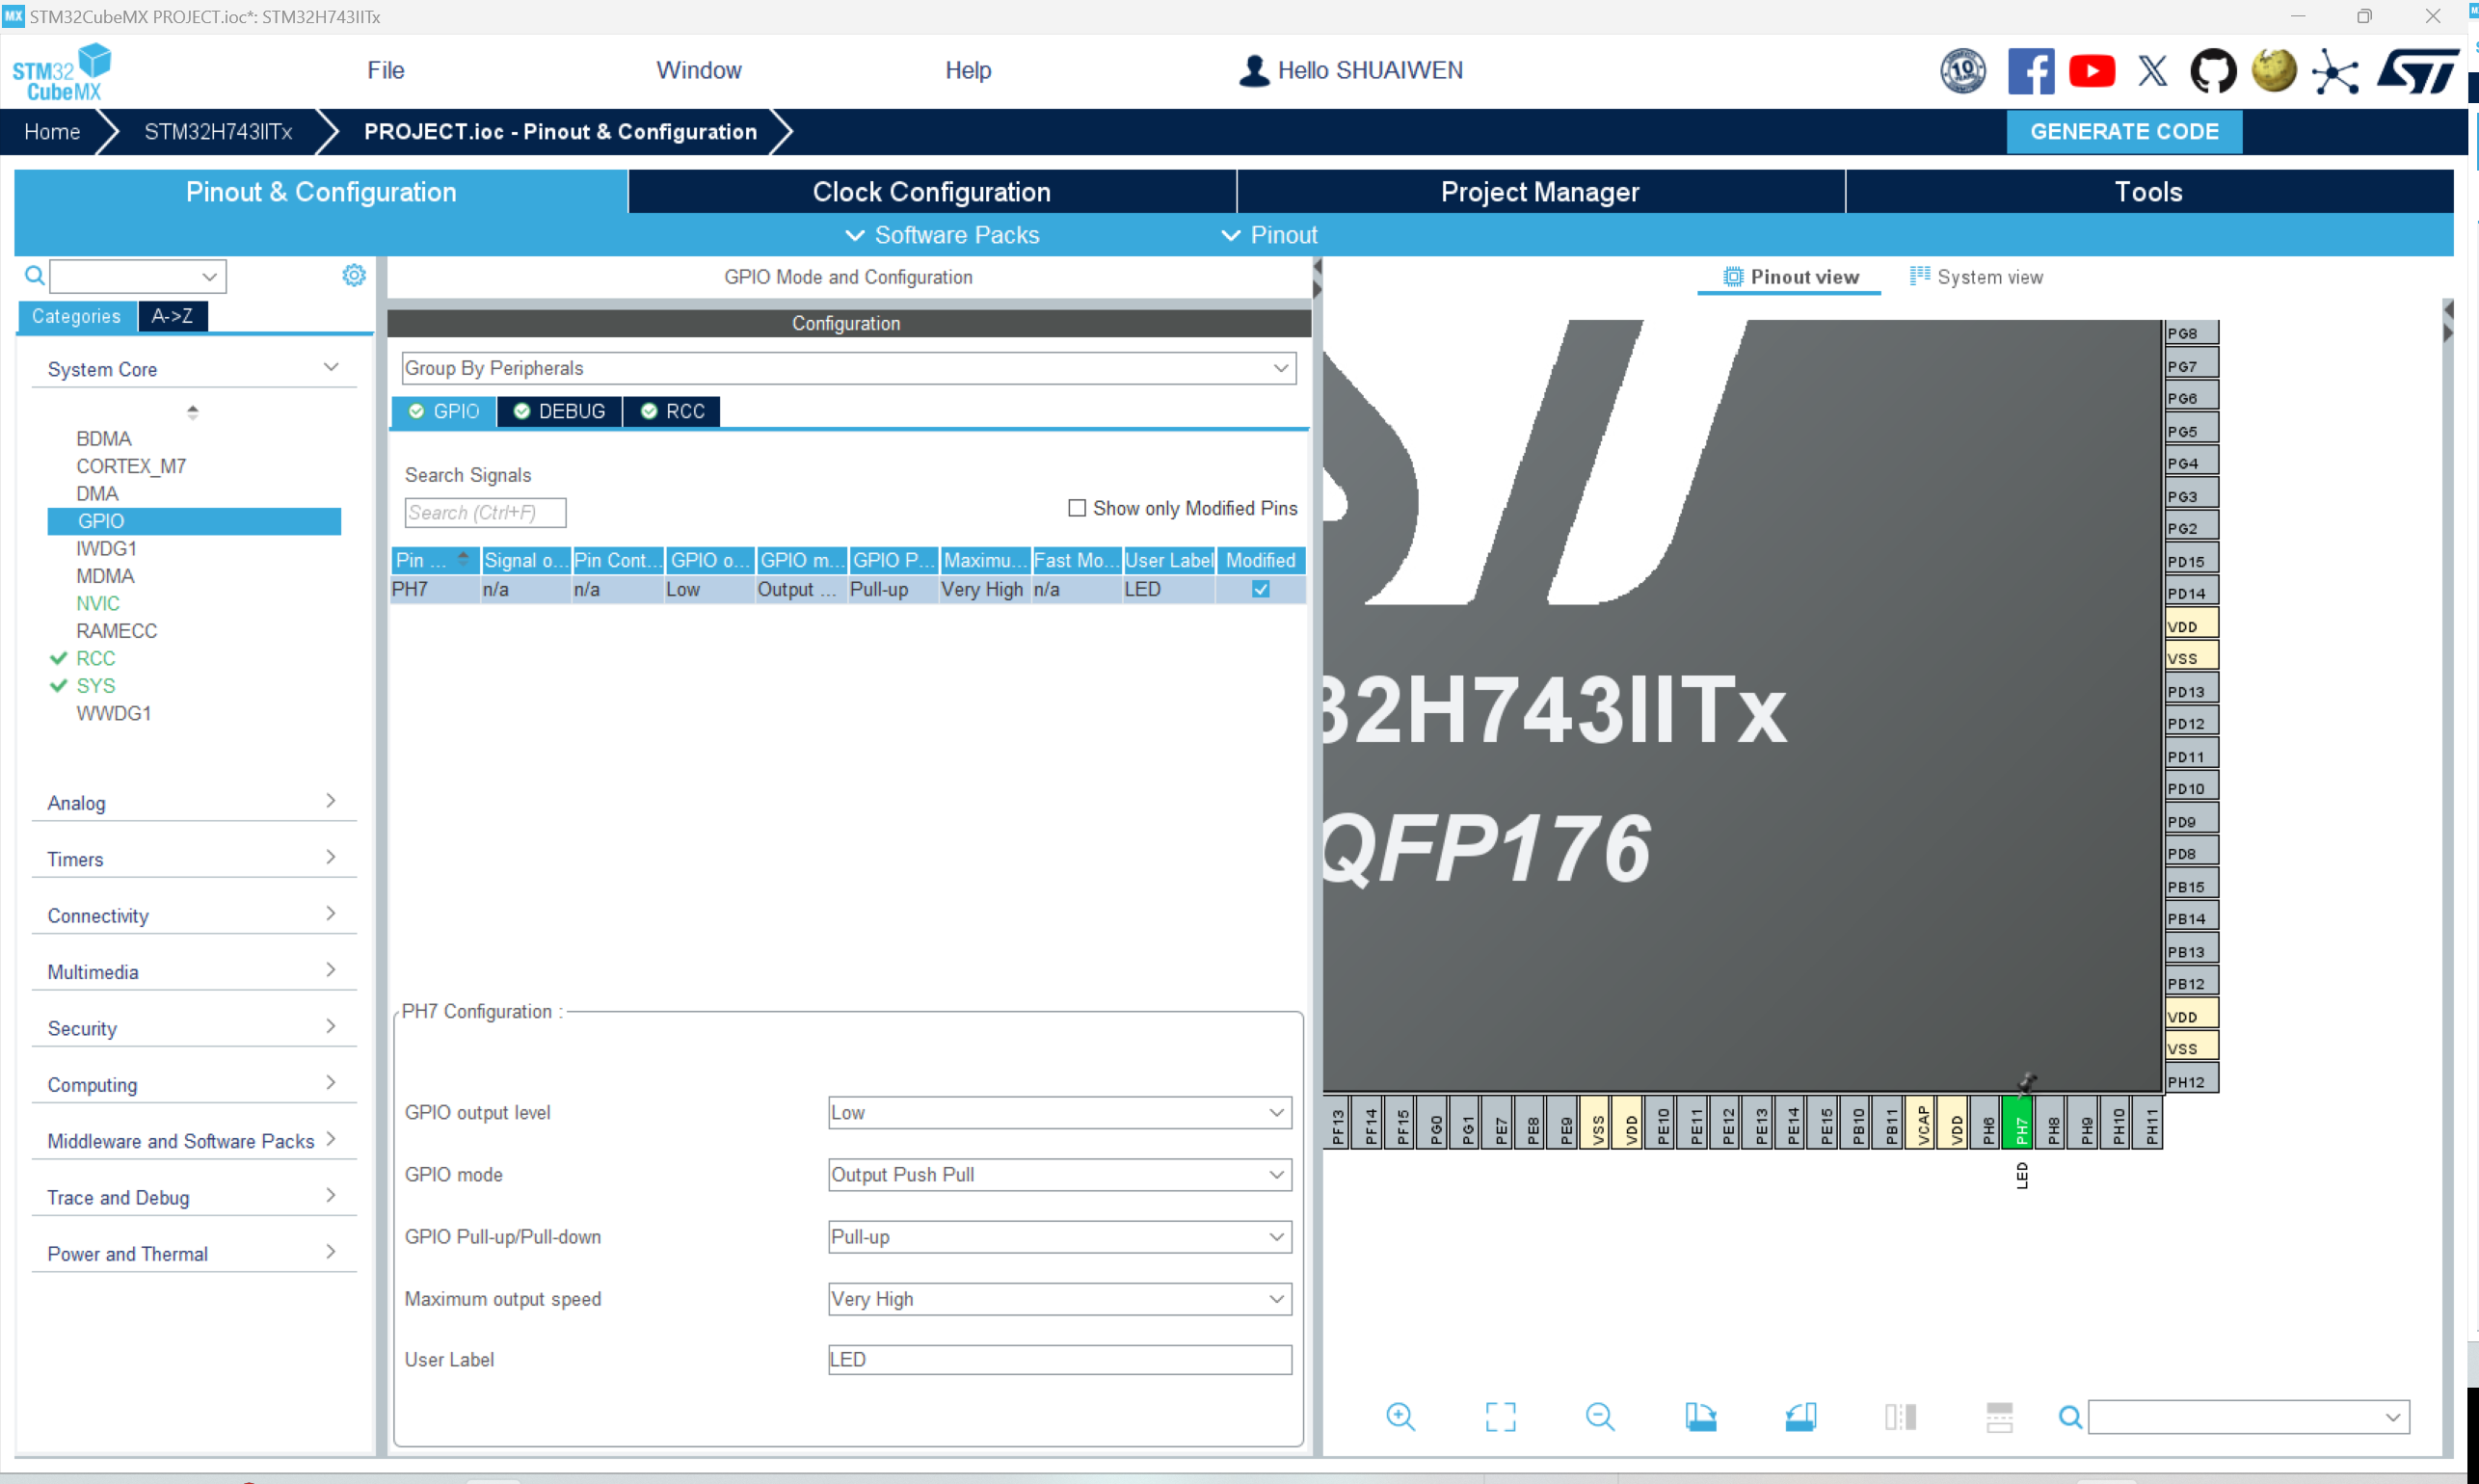This screenshot has width=2479, height=1484.
Task: Go to Home breadcrumb
Action: click(x=52, y=132)
